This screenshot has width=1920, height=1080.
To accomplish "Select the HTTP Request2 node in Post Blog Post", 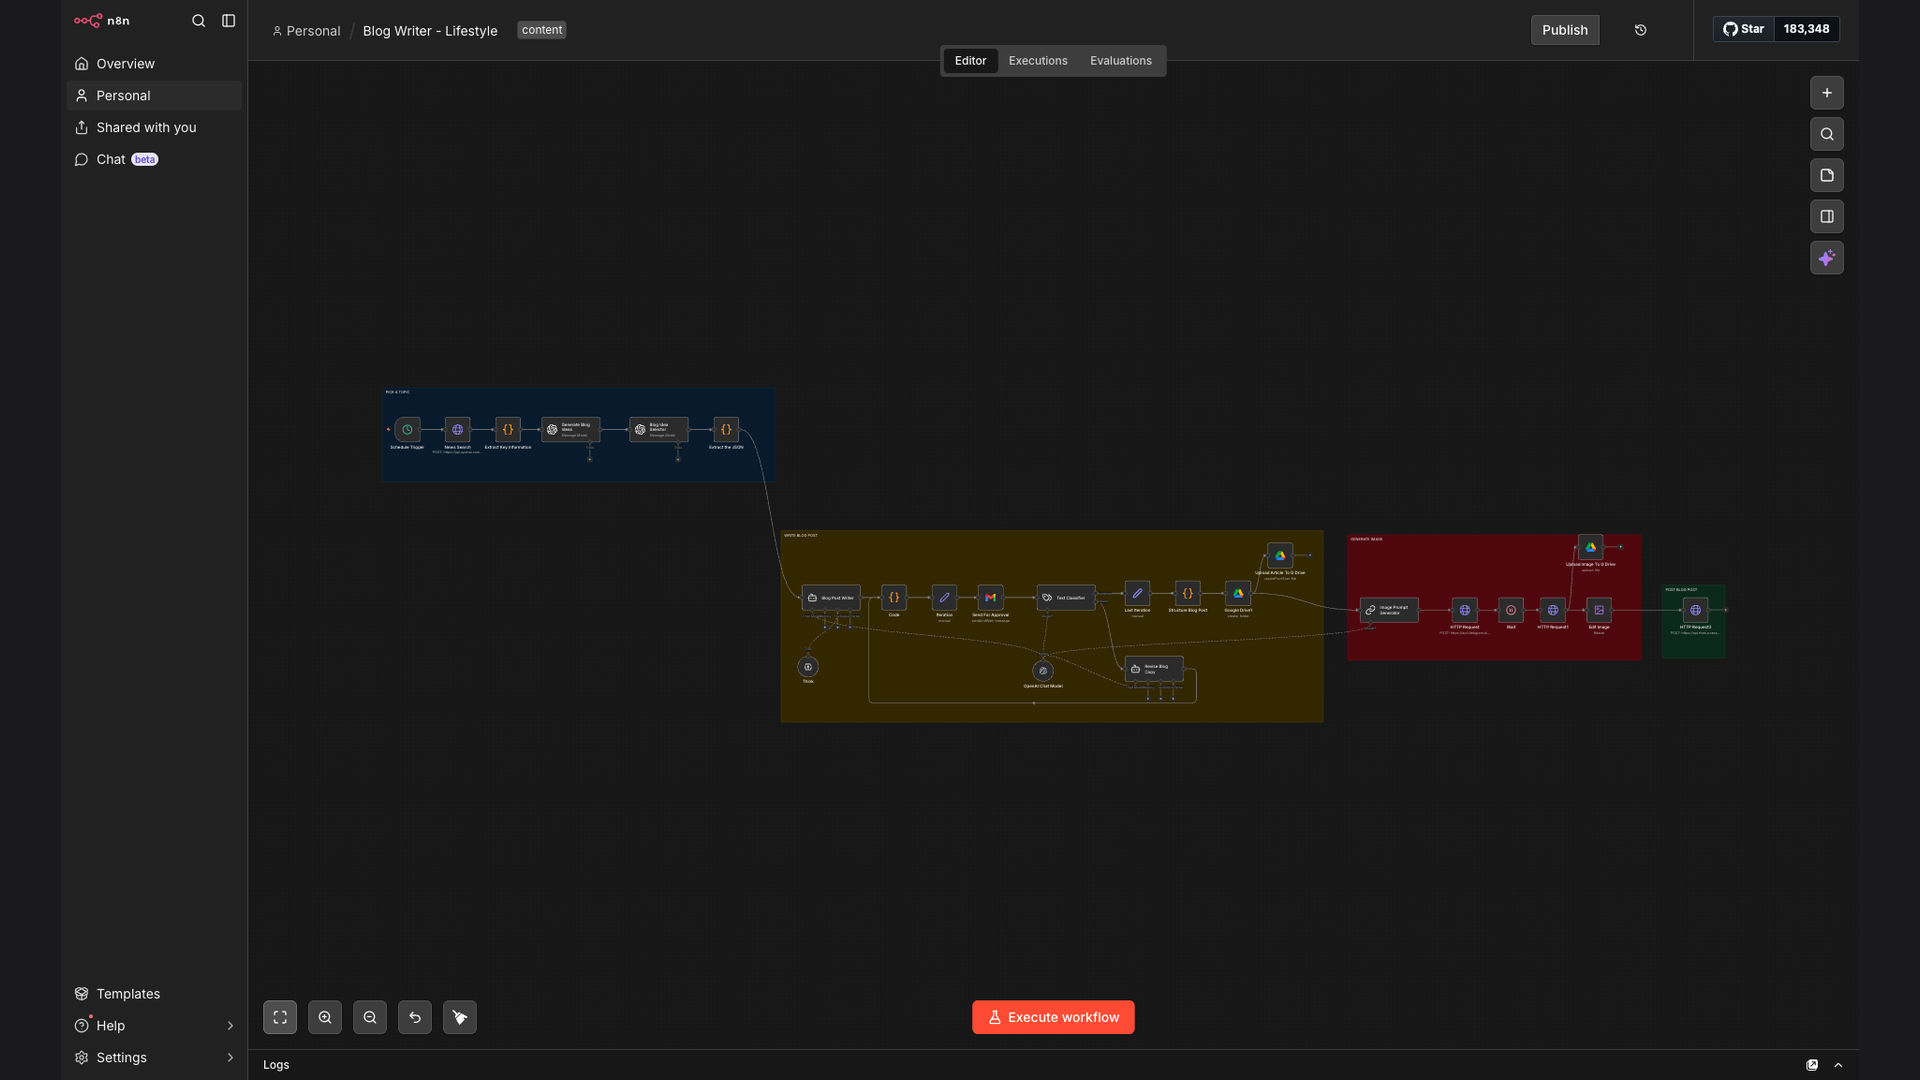I will coord(1695,610).
